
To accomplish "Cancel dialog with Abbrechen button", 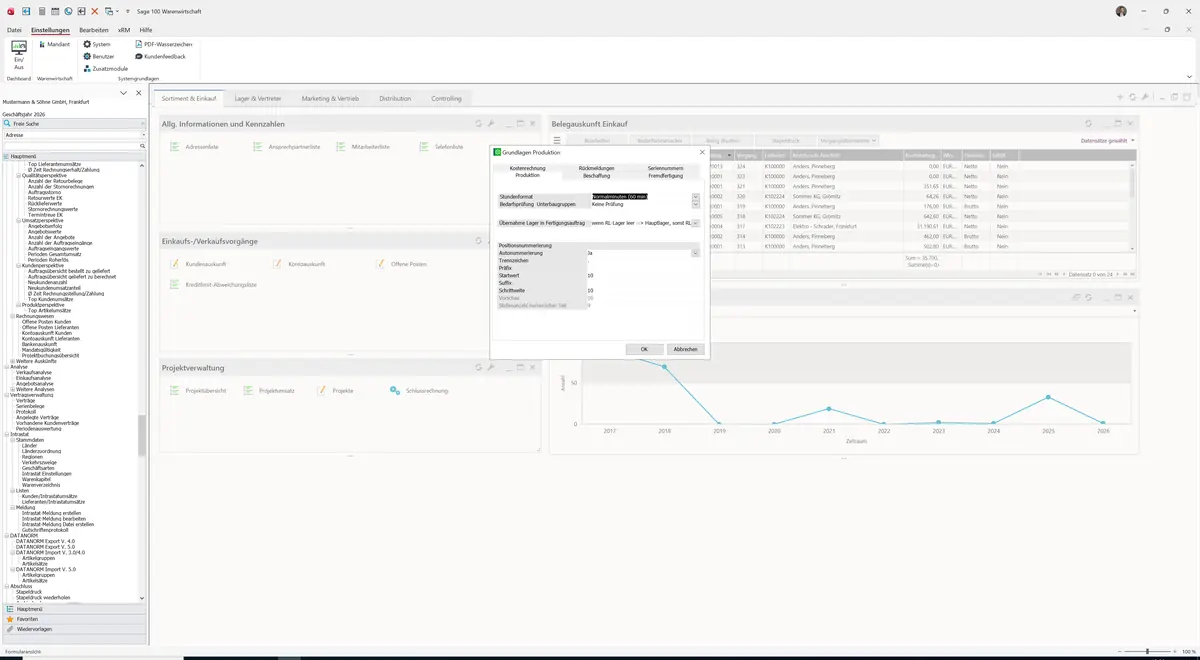I will pyautogui.click(x=685, y=349).
